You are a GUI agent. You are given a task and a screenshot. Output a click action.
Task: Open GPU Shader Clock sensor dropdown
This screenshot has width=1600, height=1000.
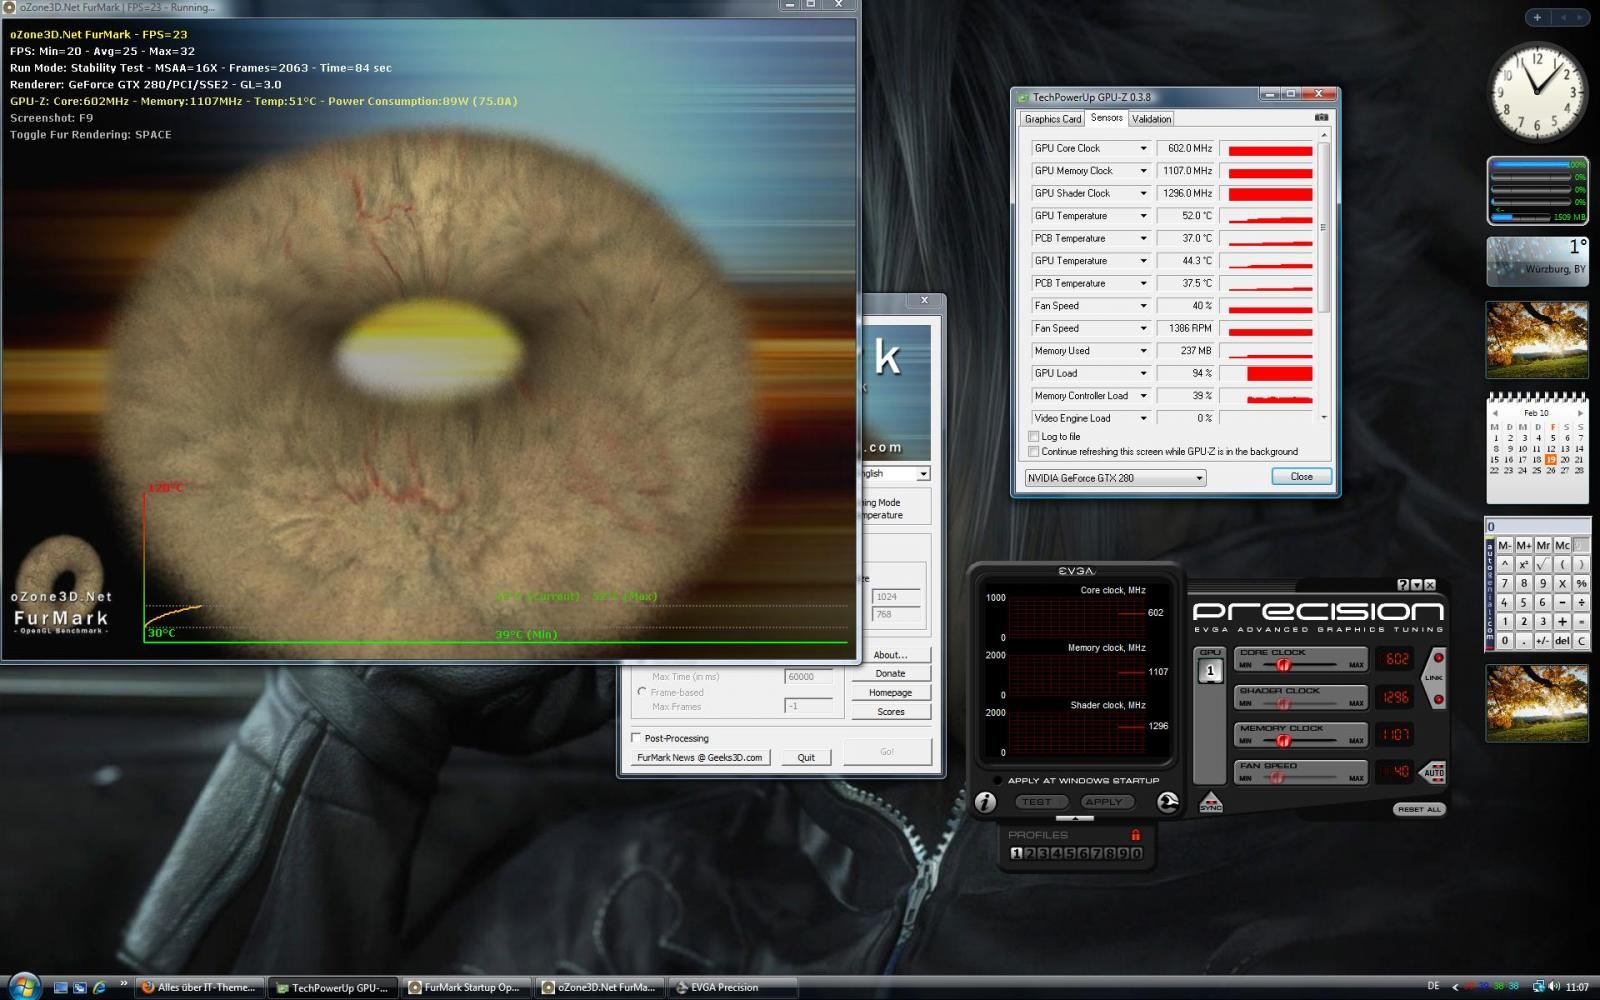[1144, 193]
